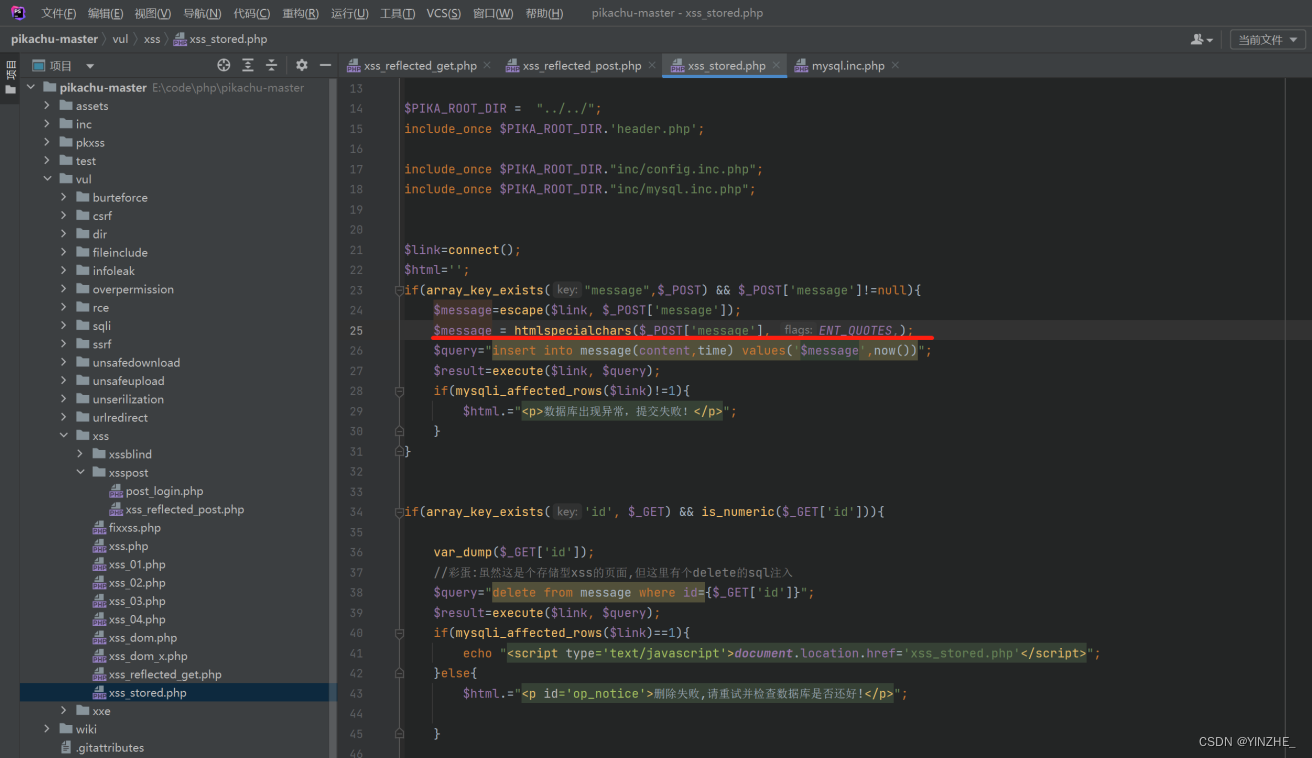Expand the assets folder
The height and width of the screenshot is (758, 1312).
coord(47,106)
